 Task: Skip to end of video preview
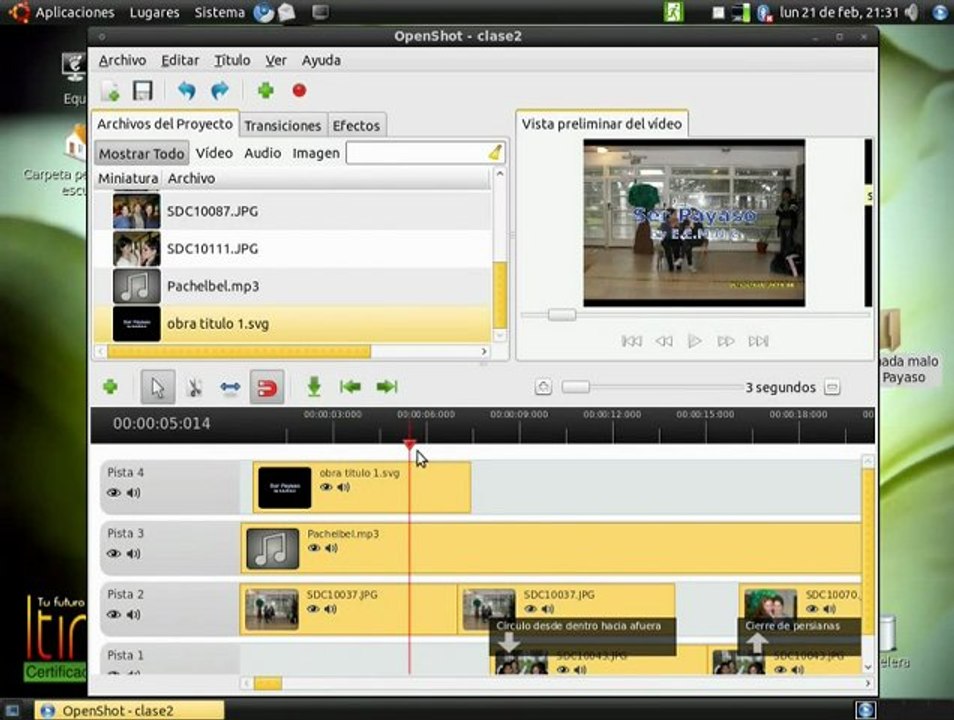tap(758, 341)
